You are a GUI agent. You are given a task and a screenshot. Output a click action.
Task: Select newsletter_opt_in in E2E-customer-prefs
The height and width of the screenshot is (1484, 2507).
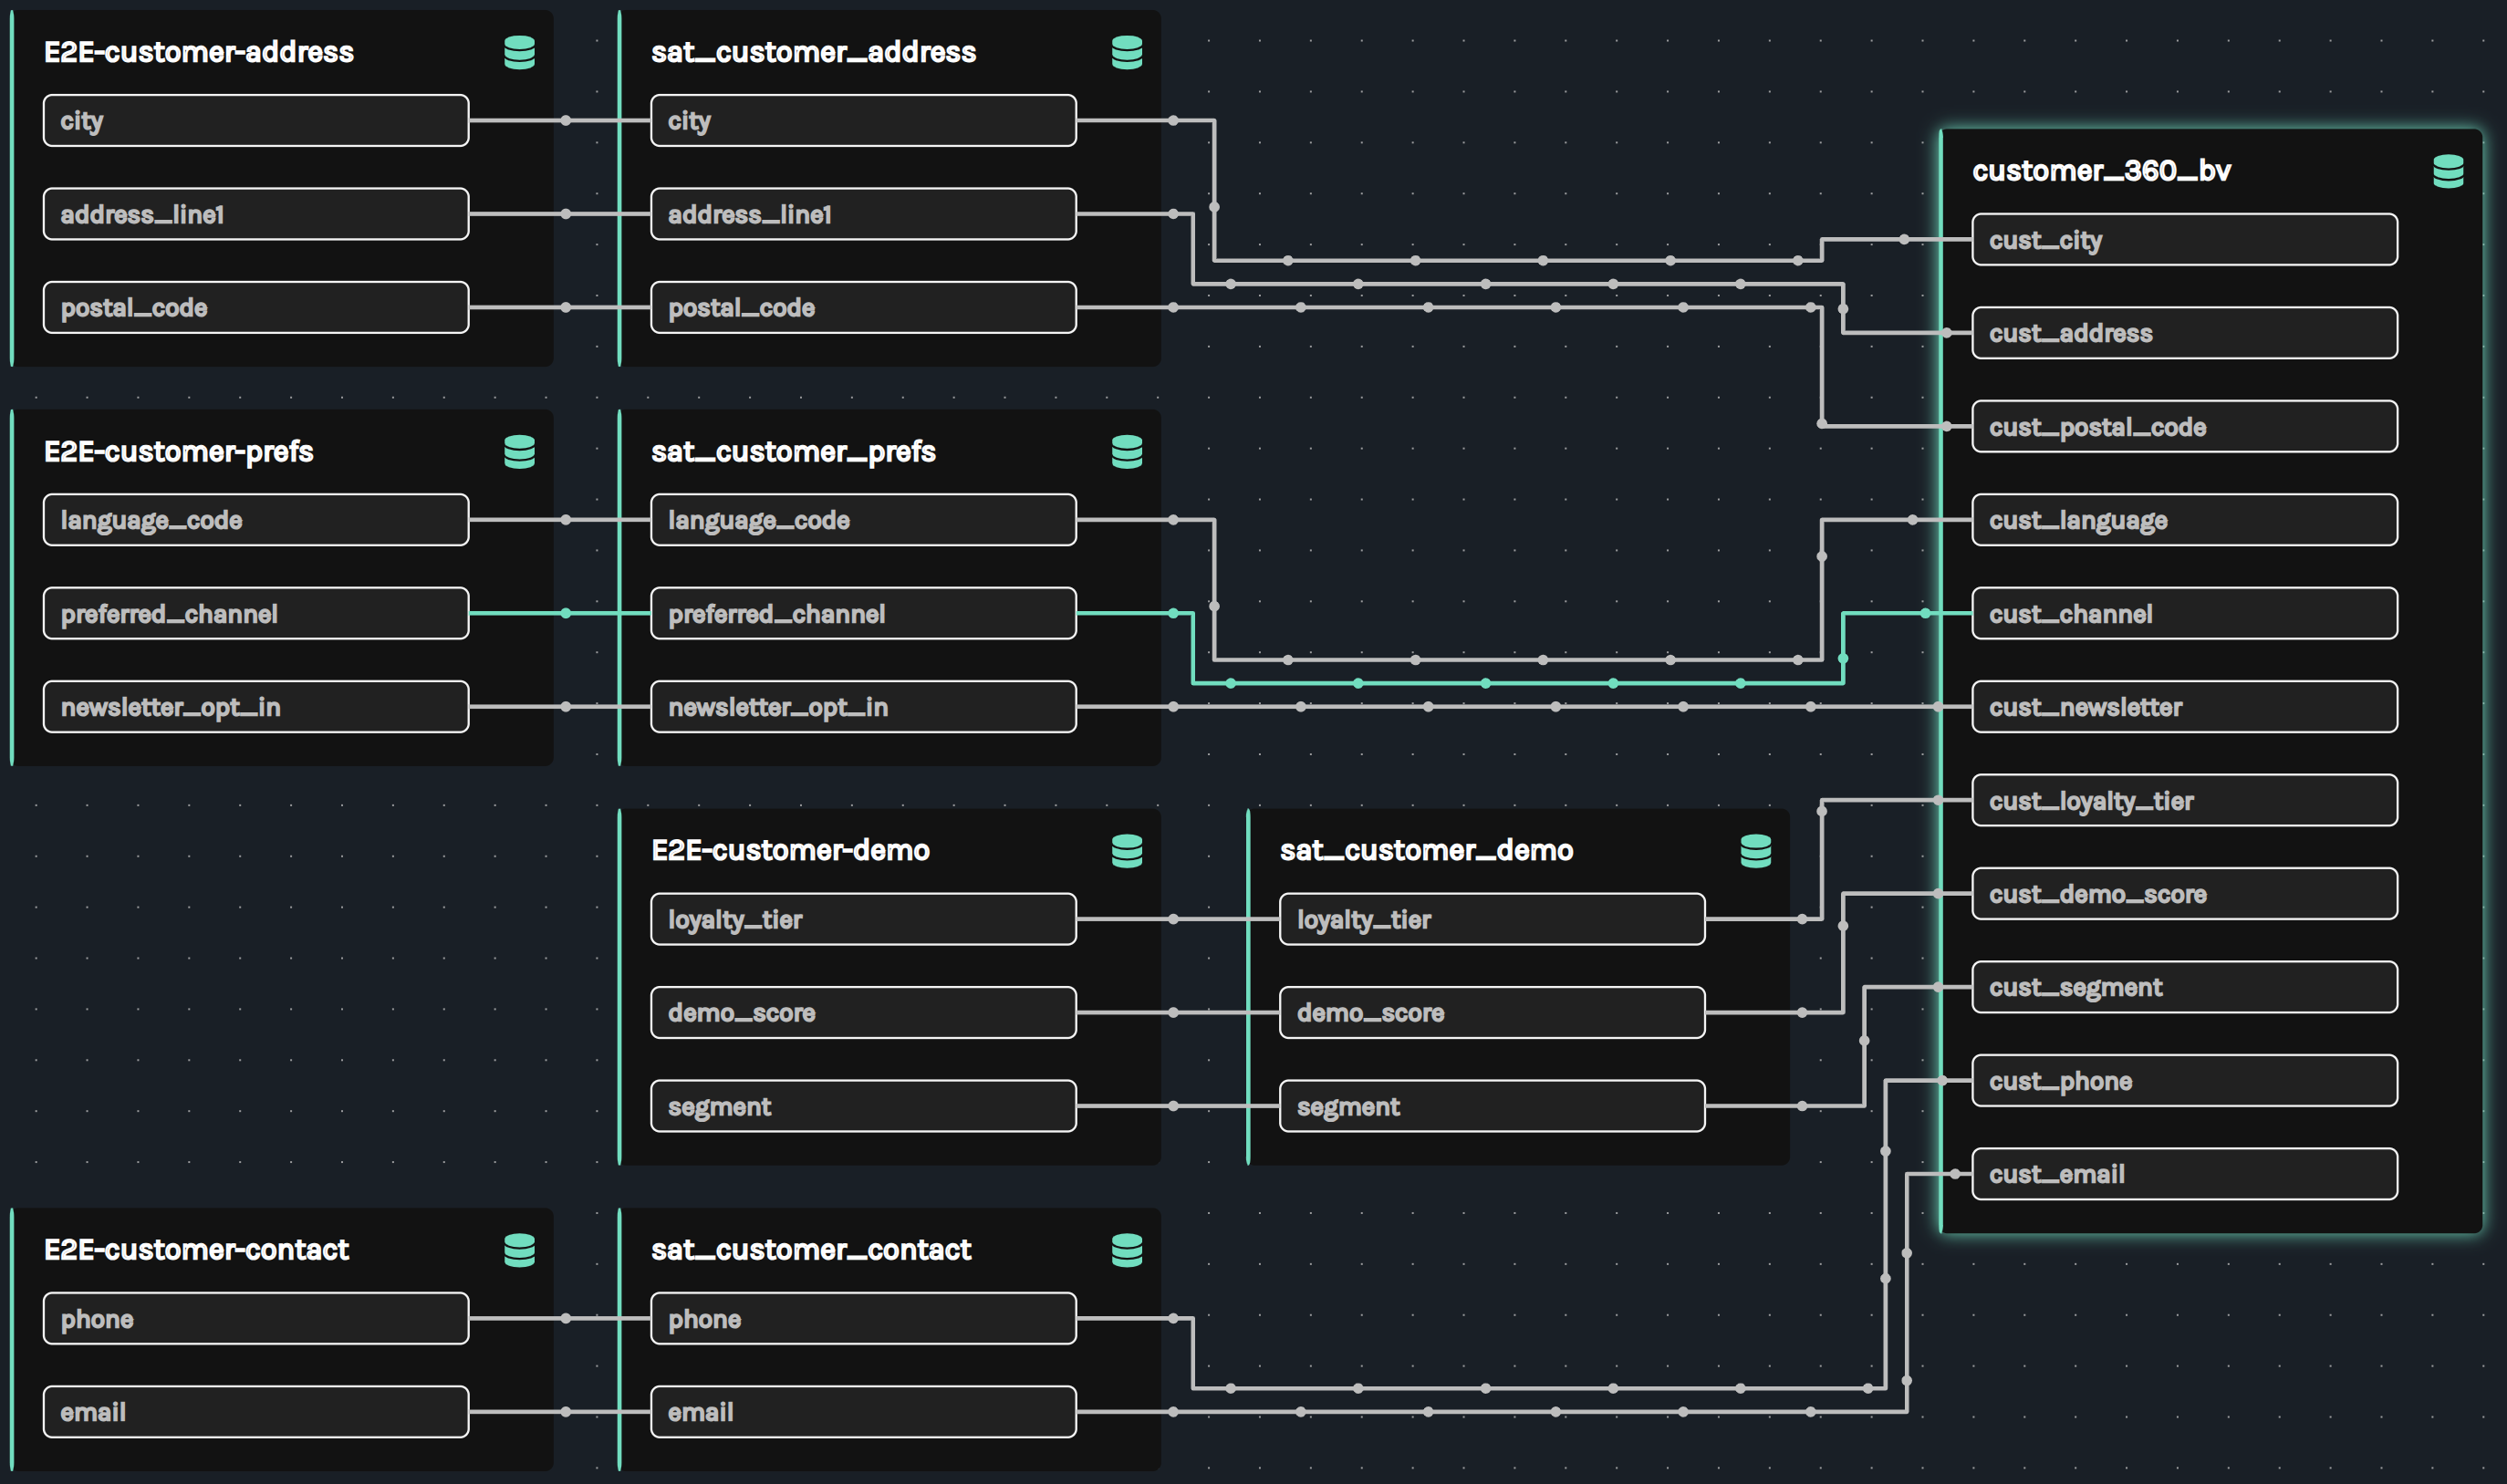[x=256, y=707]
